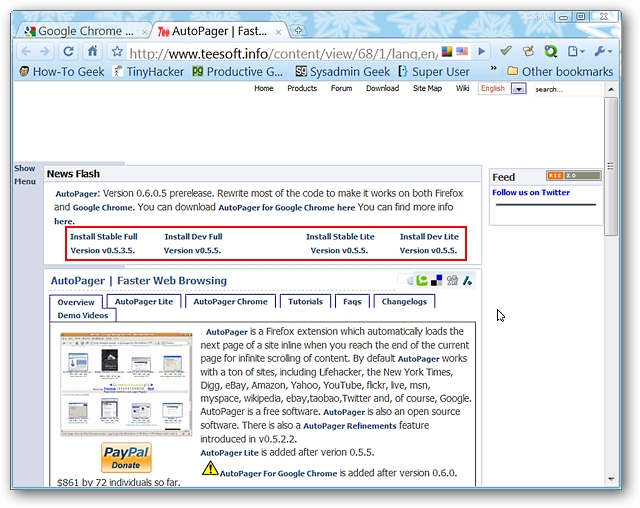Image resolution: width=640 pixels, height=508 pixels.
Task: Open the browser home page
Action: click(93, 51)
